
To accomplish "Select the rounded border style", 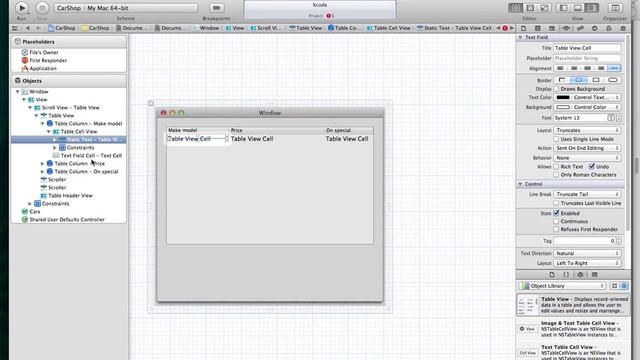I will pyautogui.click(x=613, y=80).
